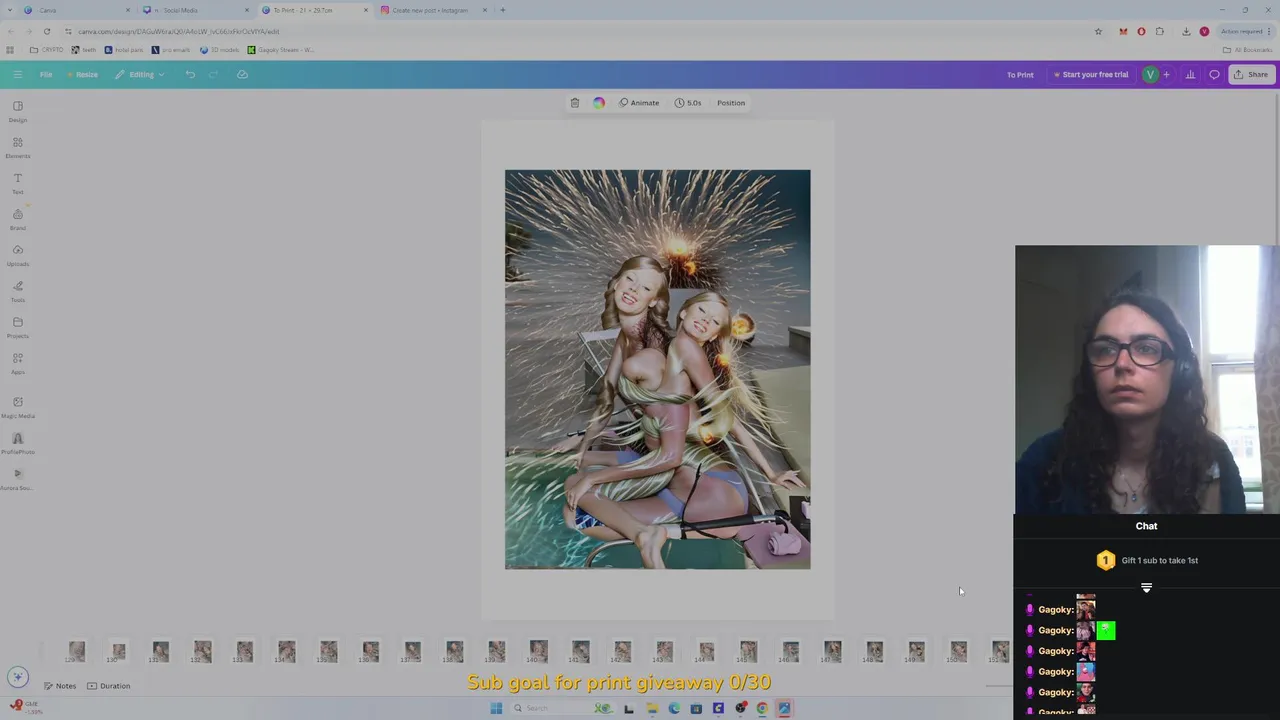Open the Uploads panel

pyautogui.click(x=17, y=255)
